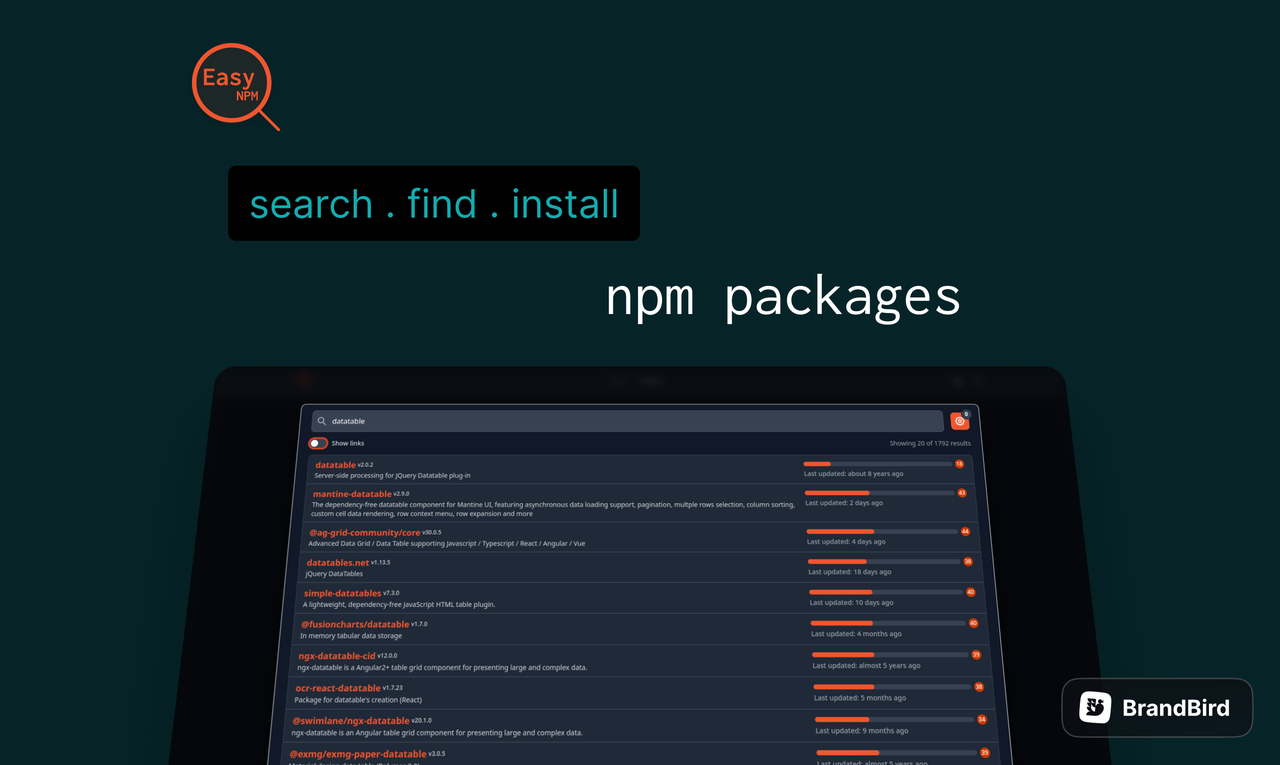Open the mantine-datatable package link
1280x765 pixels.
pyautogui.click(x=352, y=494)
